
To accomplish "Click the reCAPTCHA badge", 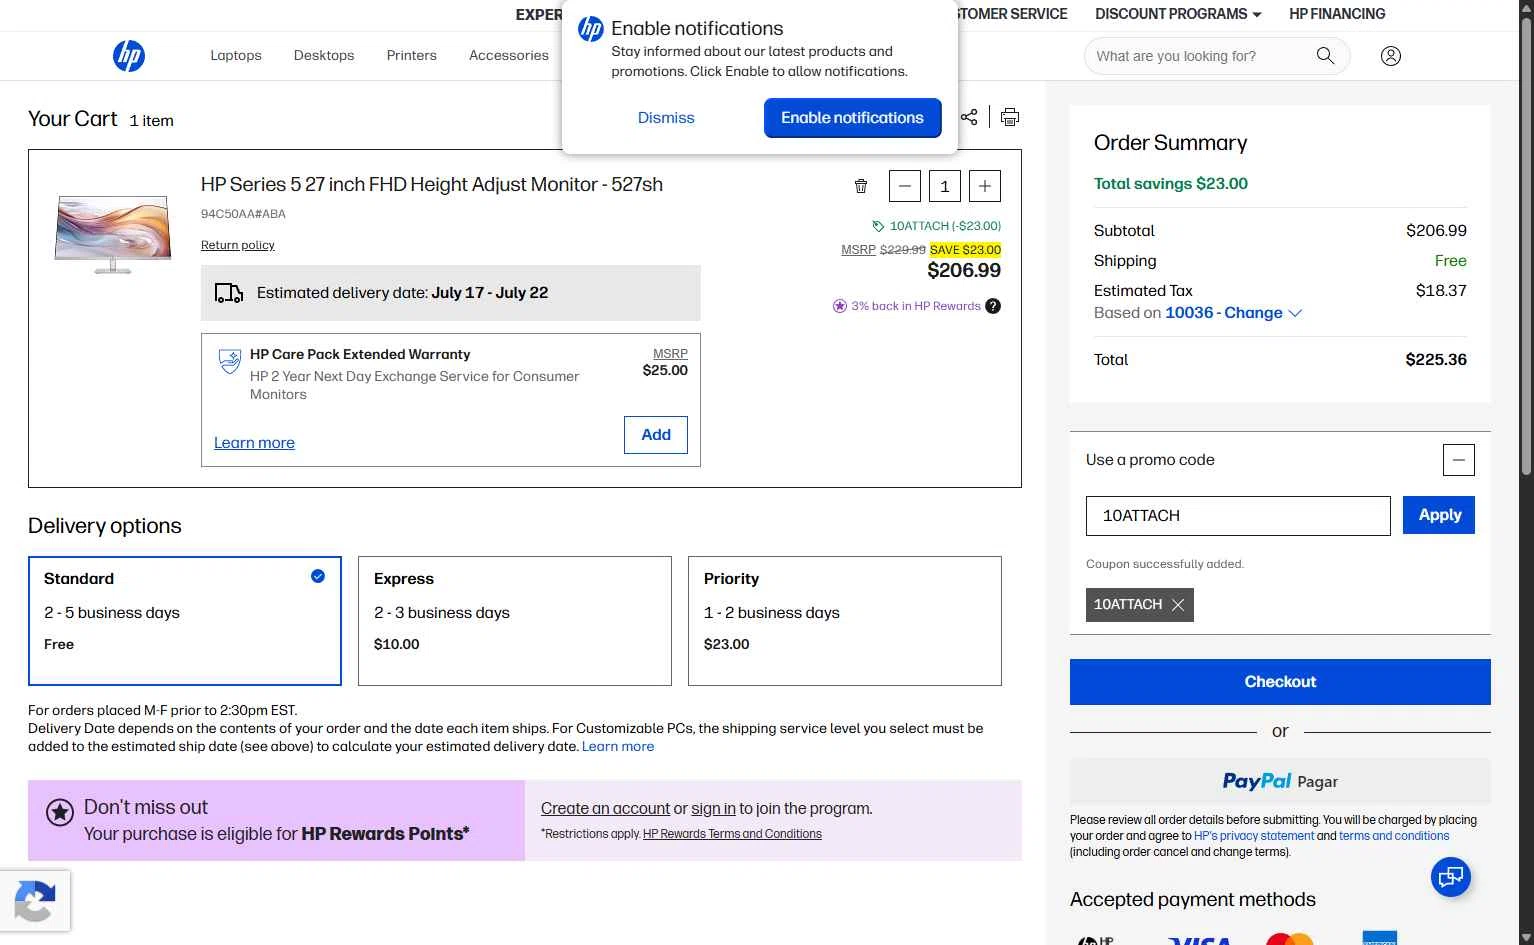I will (35, 901).
